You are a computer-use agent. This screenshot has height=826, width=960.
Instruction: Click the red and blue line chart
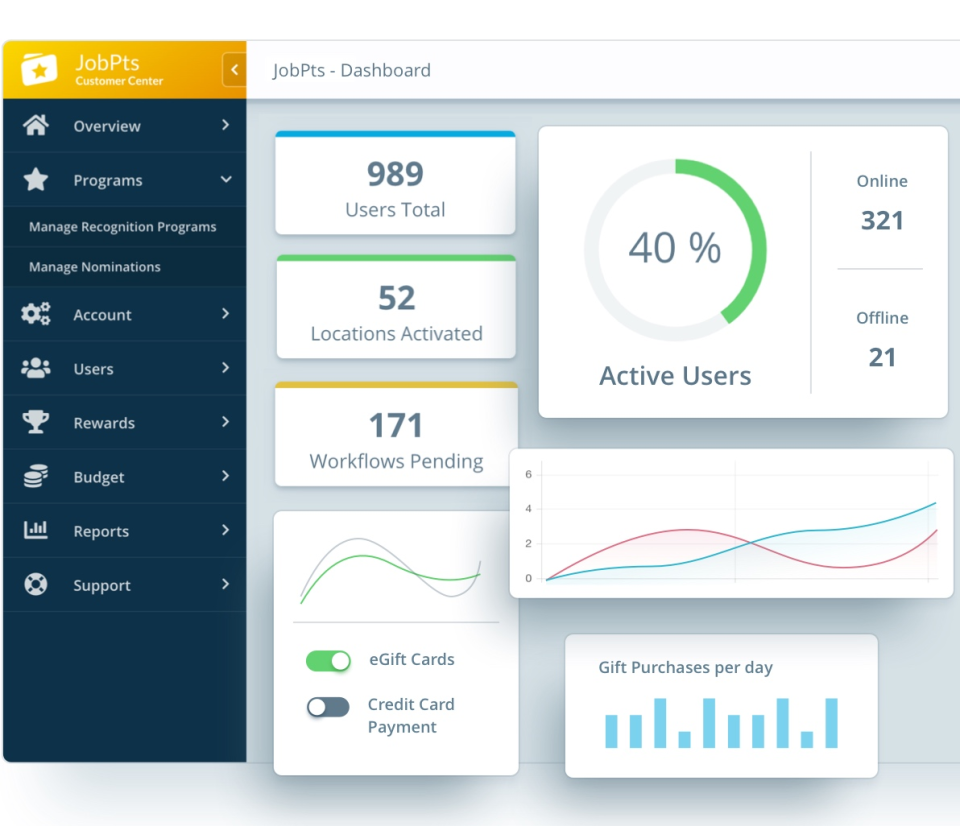pyautogui.click(x=732, y=524)
